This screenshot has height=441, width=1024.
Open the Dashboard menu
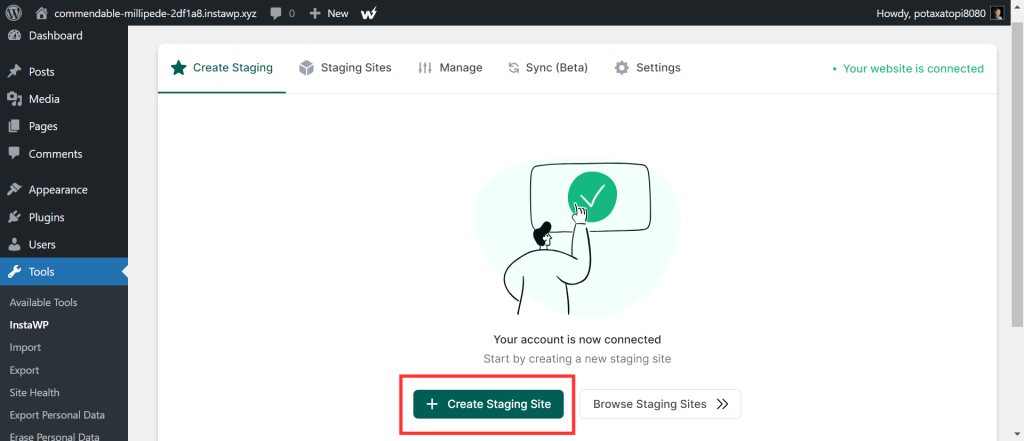64,36
